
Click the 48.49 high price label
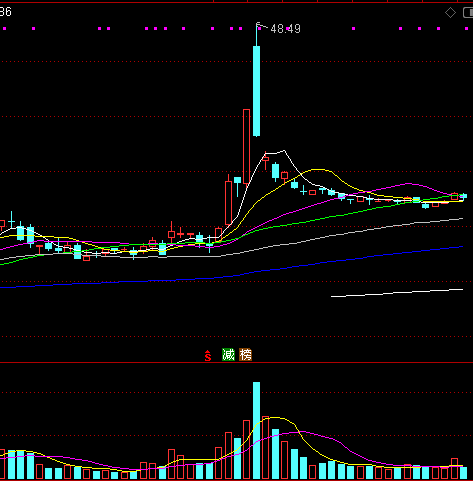pos(285,29)
